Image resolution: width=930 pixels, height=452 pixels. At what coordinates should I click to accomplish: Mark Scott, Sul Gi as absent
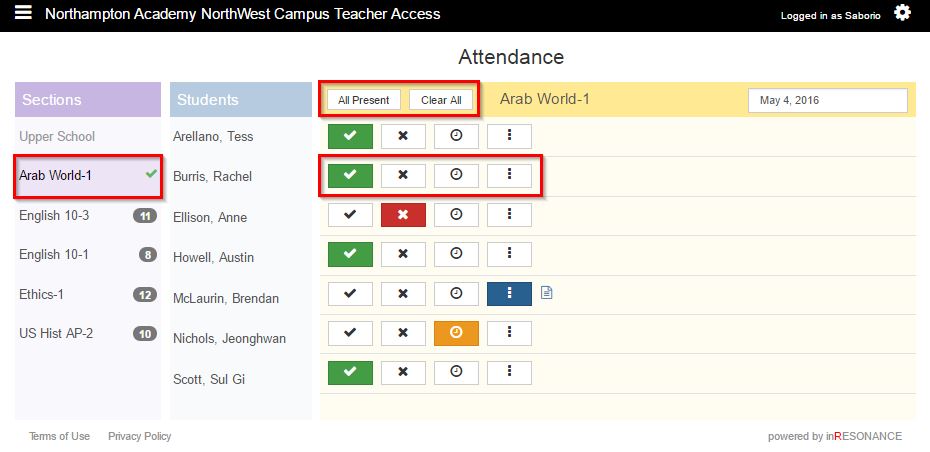tap(403, 373)
